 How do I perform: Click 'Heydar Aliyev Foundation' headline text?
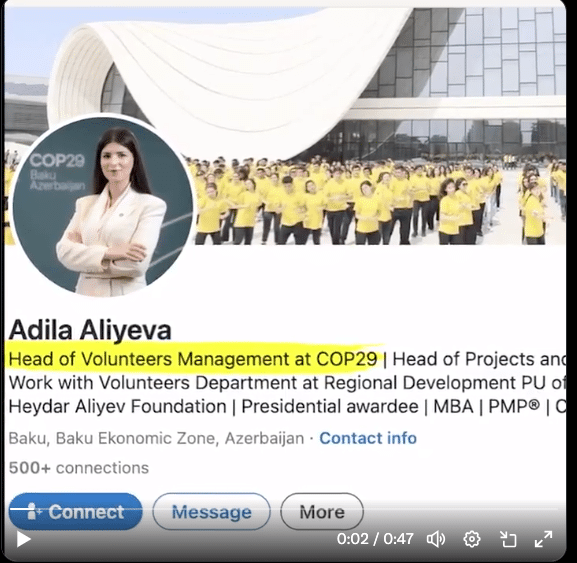(x=117, y=407)
